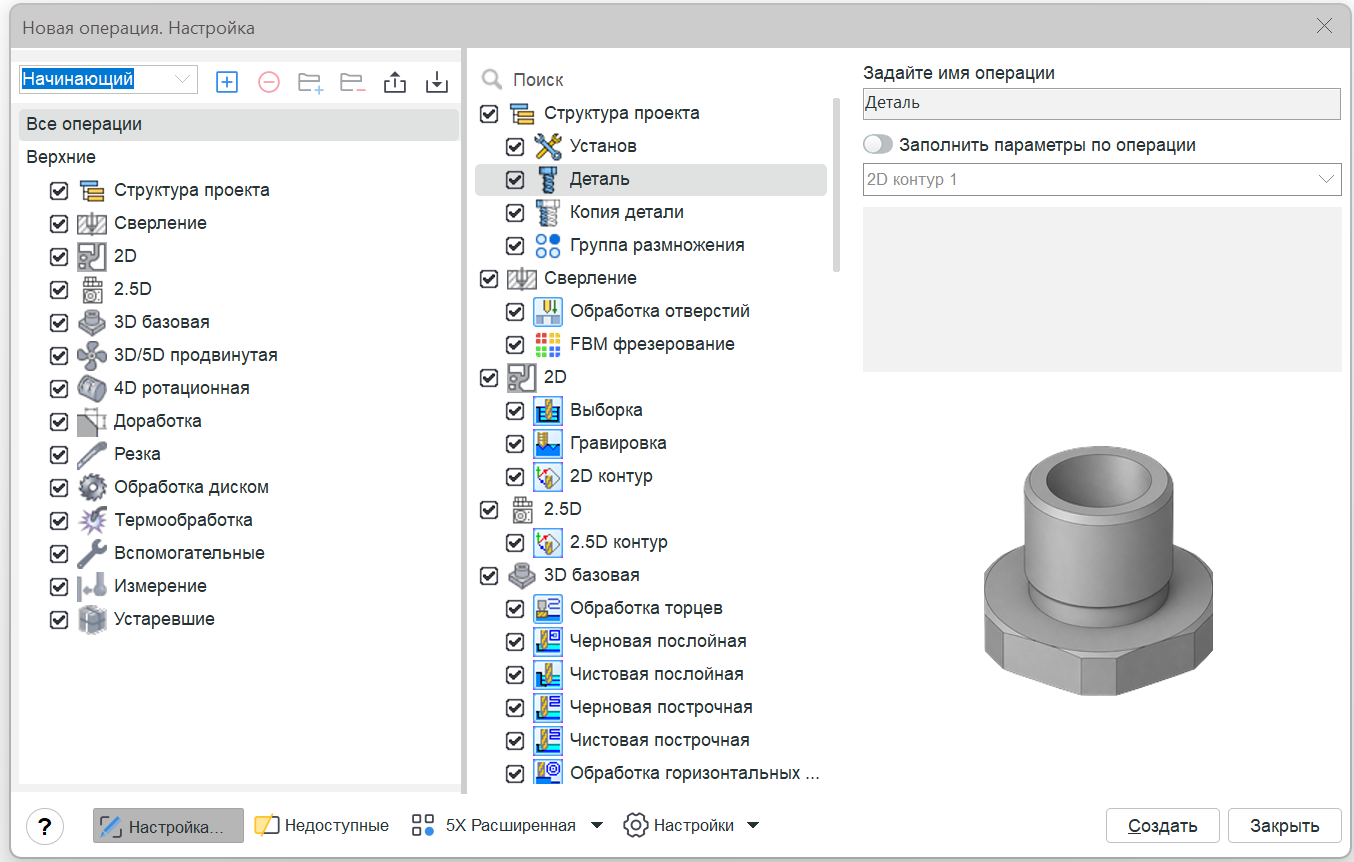Select the Гравировка operation icon
1354x862 pixels.
[x=548, y=443]
